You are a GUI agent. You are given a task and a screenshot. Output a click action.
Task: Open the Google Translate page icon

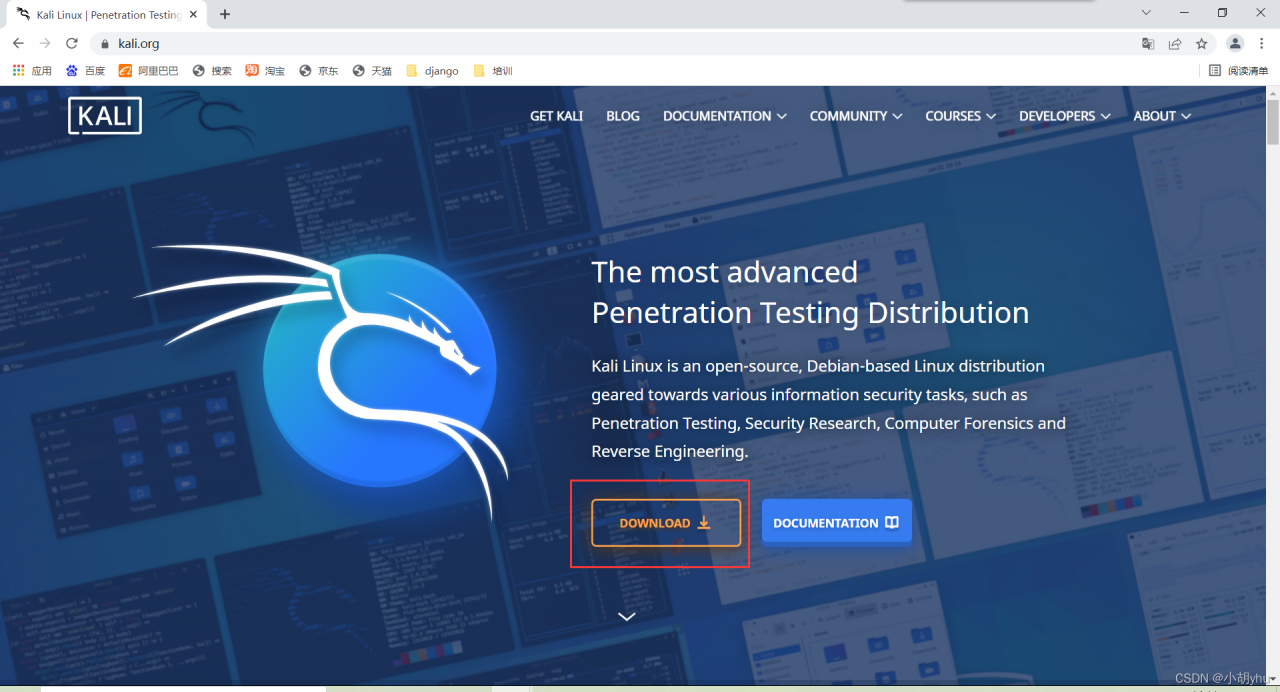click(x=1148, y=43)
